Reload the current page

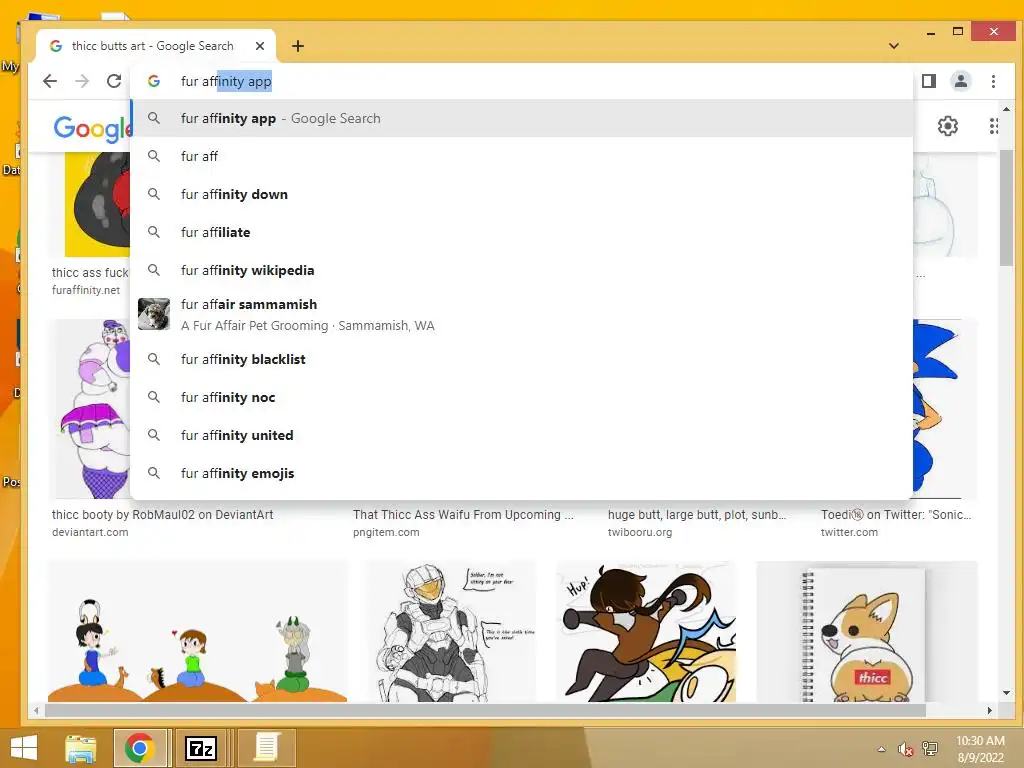pos(114,81)
